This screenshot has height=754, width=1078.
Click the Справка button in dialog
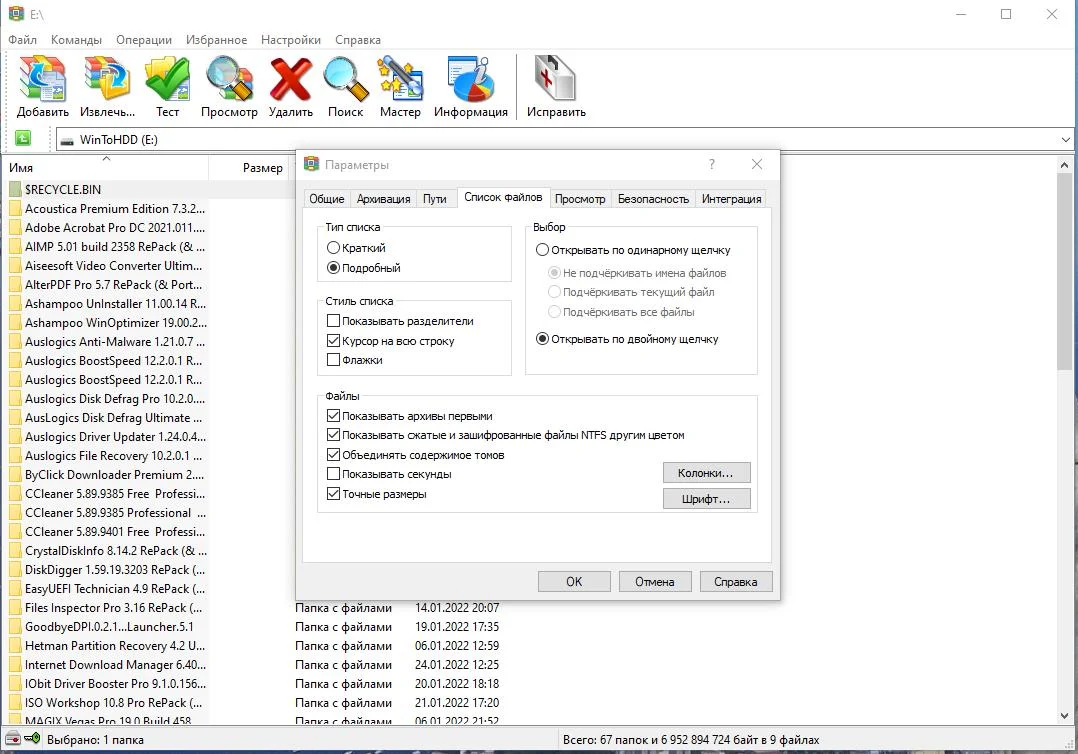(x=736, y=581)
